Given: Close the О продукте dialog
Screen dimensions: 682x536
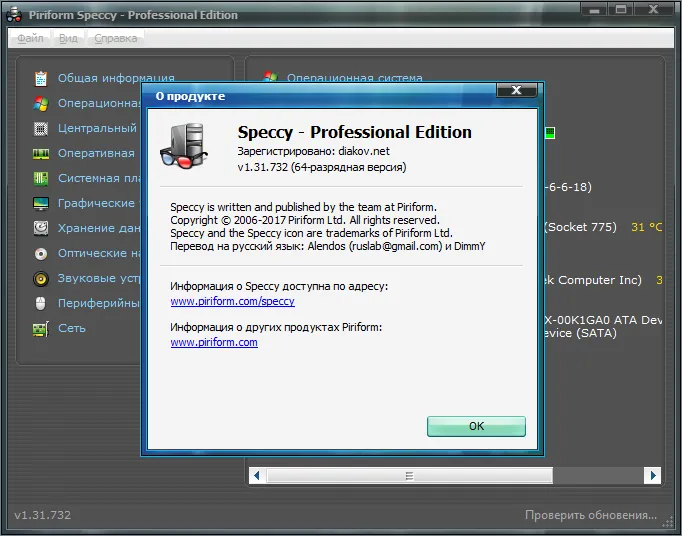Looking at the screenshot, I should [x=516, y=90].
